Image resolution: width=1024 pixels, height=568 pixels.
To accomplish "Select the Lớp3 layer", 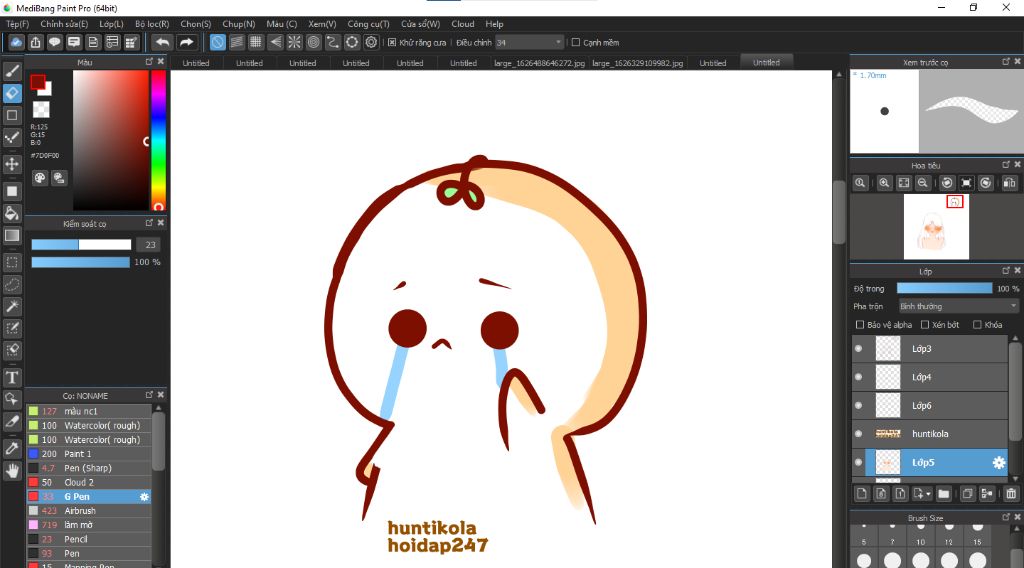I will click(930, 349).
